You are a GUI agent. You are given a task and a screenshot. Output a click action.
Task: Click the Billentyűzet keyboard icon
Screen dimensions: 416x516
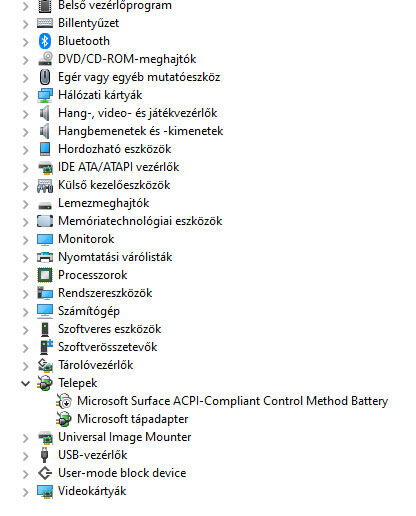pos(45,23)
